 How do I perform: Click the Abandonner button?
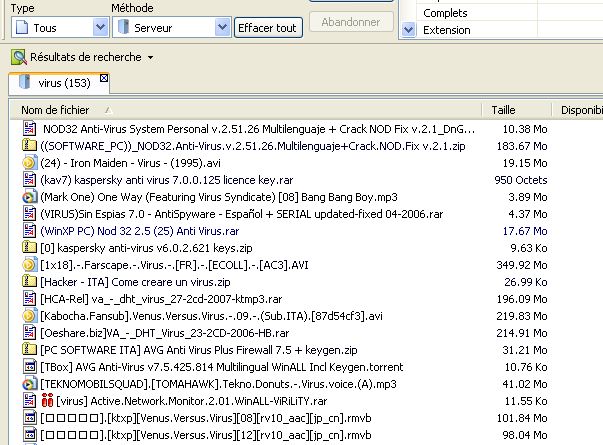(x=351, y=22)
